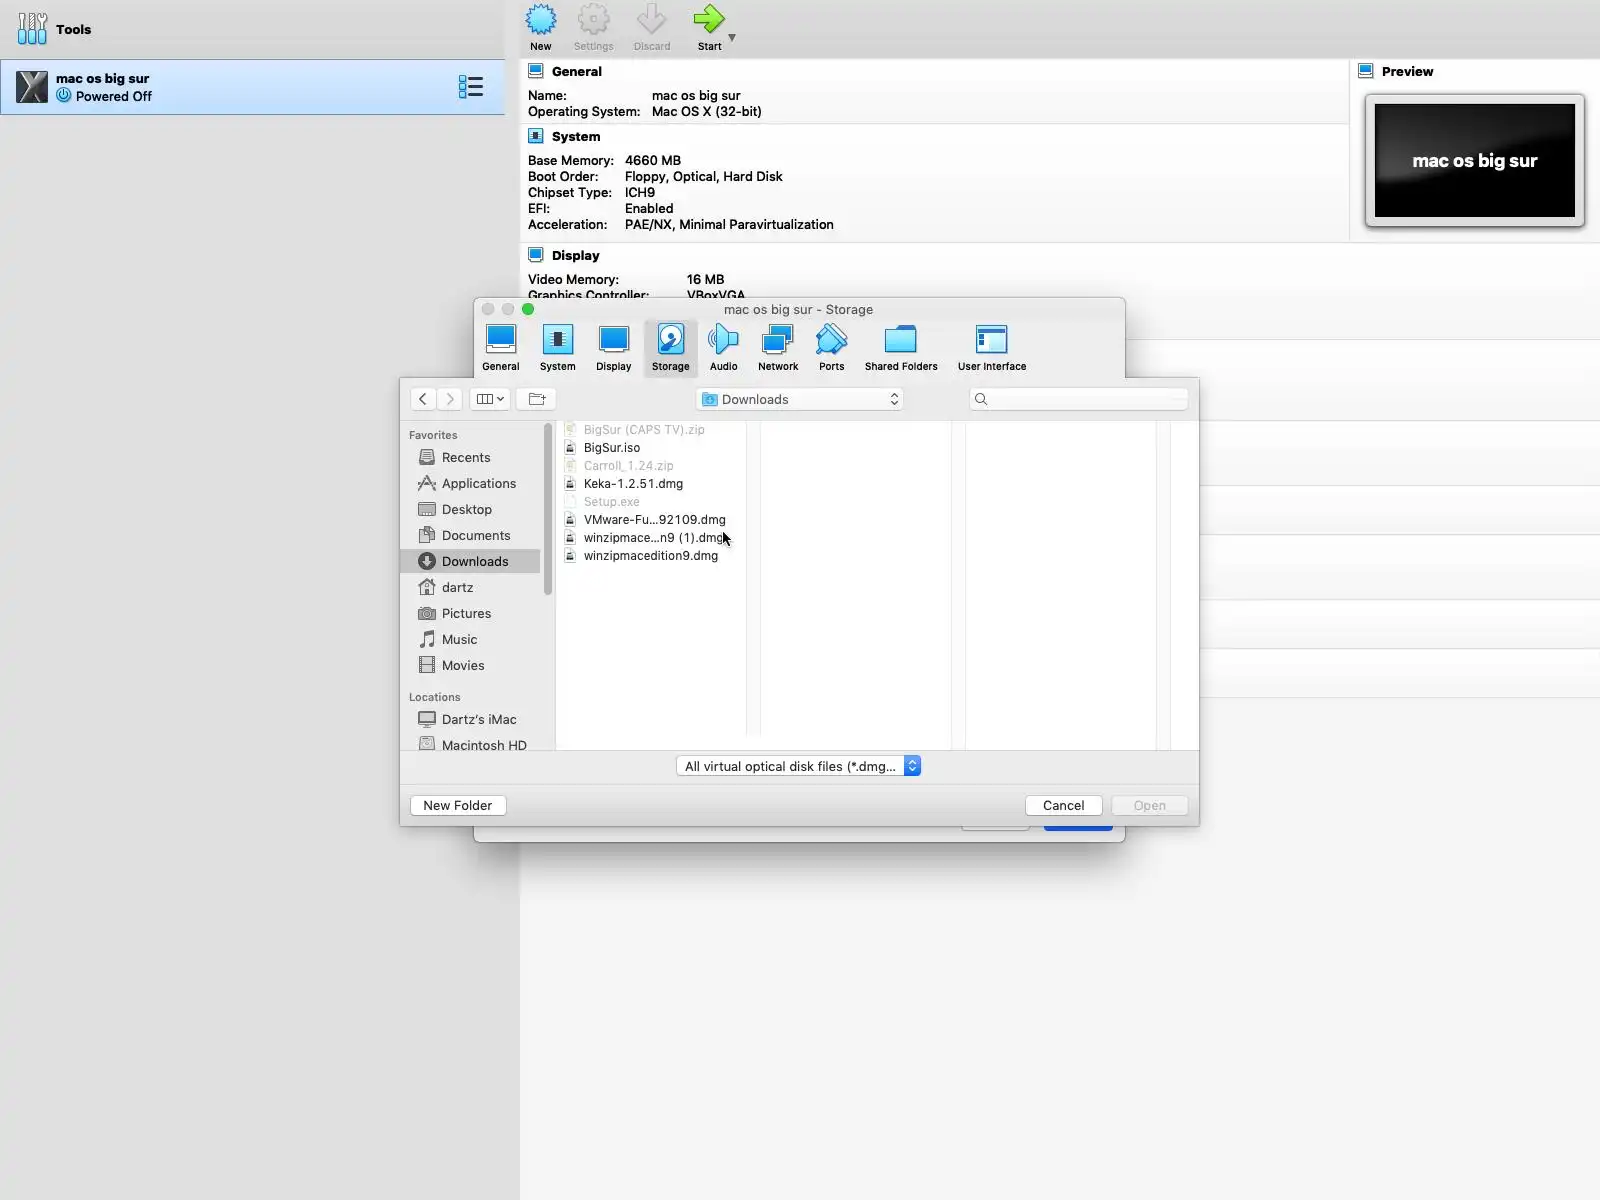The height and width of the screenshot is (1200, 1600).
Task: Click the file dialog search field
Action: coord(1079,399)
